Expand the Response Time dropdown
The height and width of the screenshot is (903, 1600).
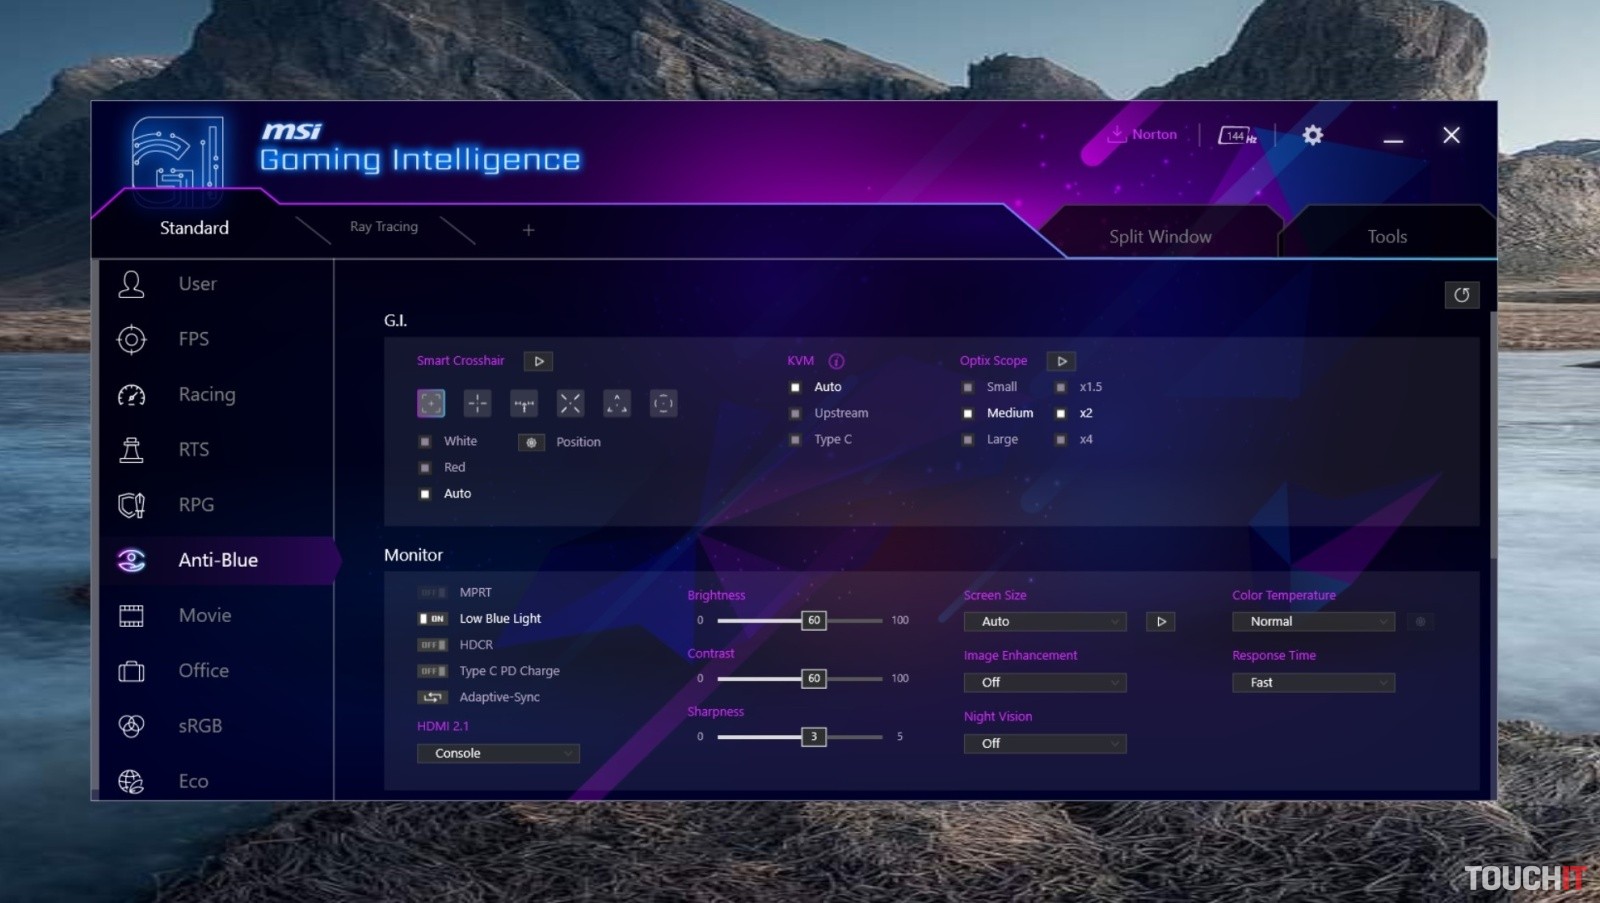coord(1313,683)
